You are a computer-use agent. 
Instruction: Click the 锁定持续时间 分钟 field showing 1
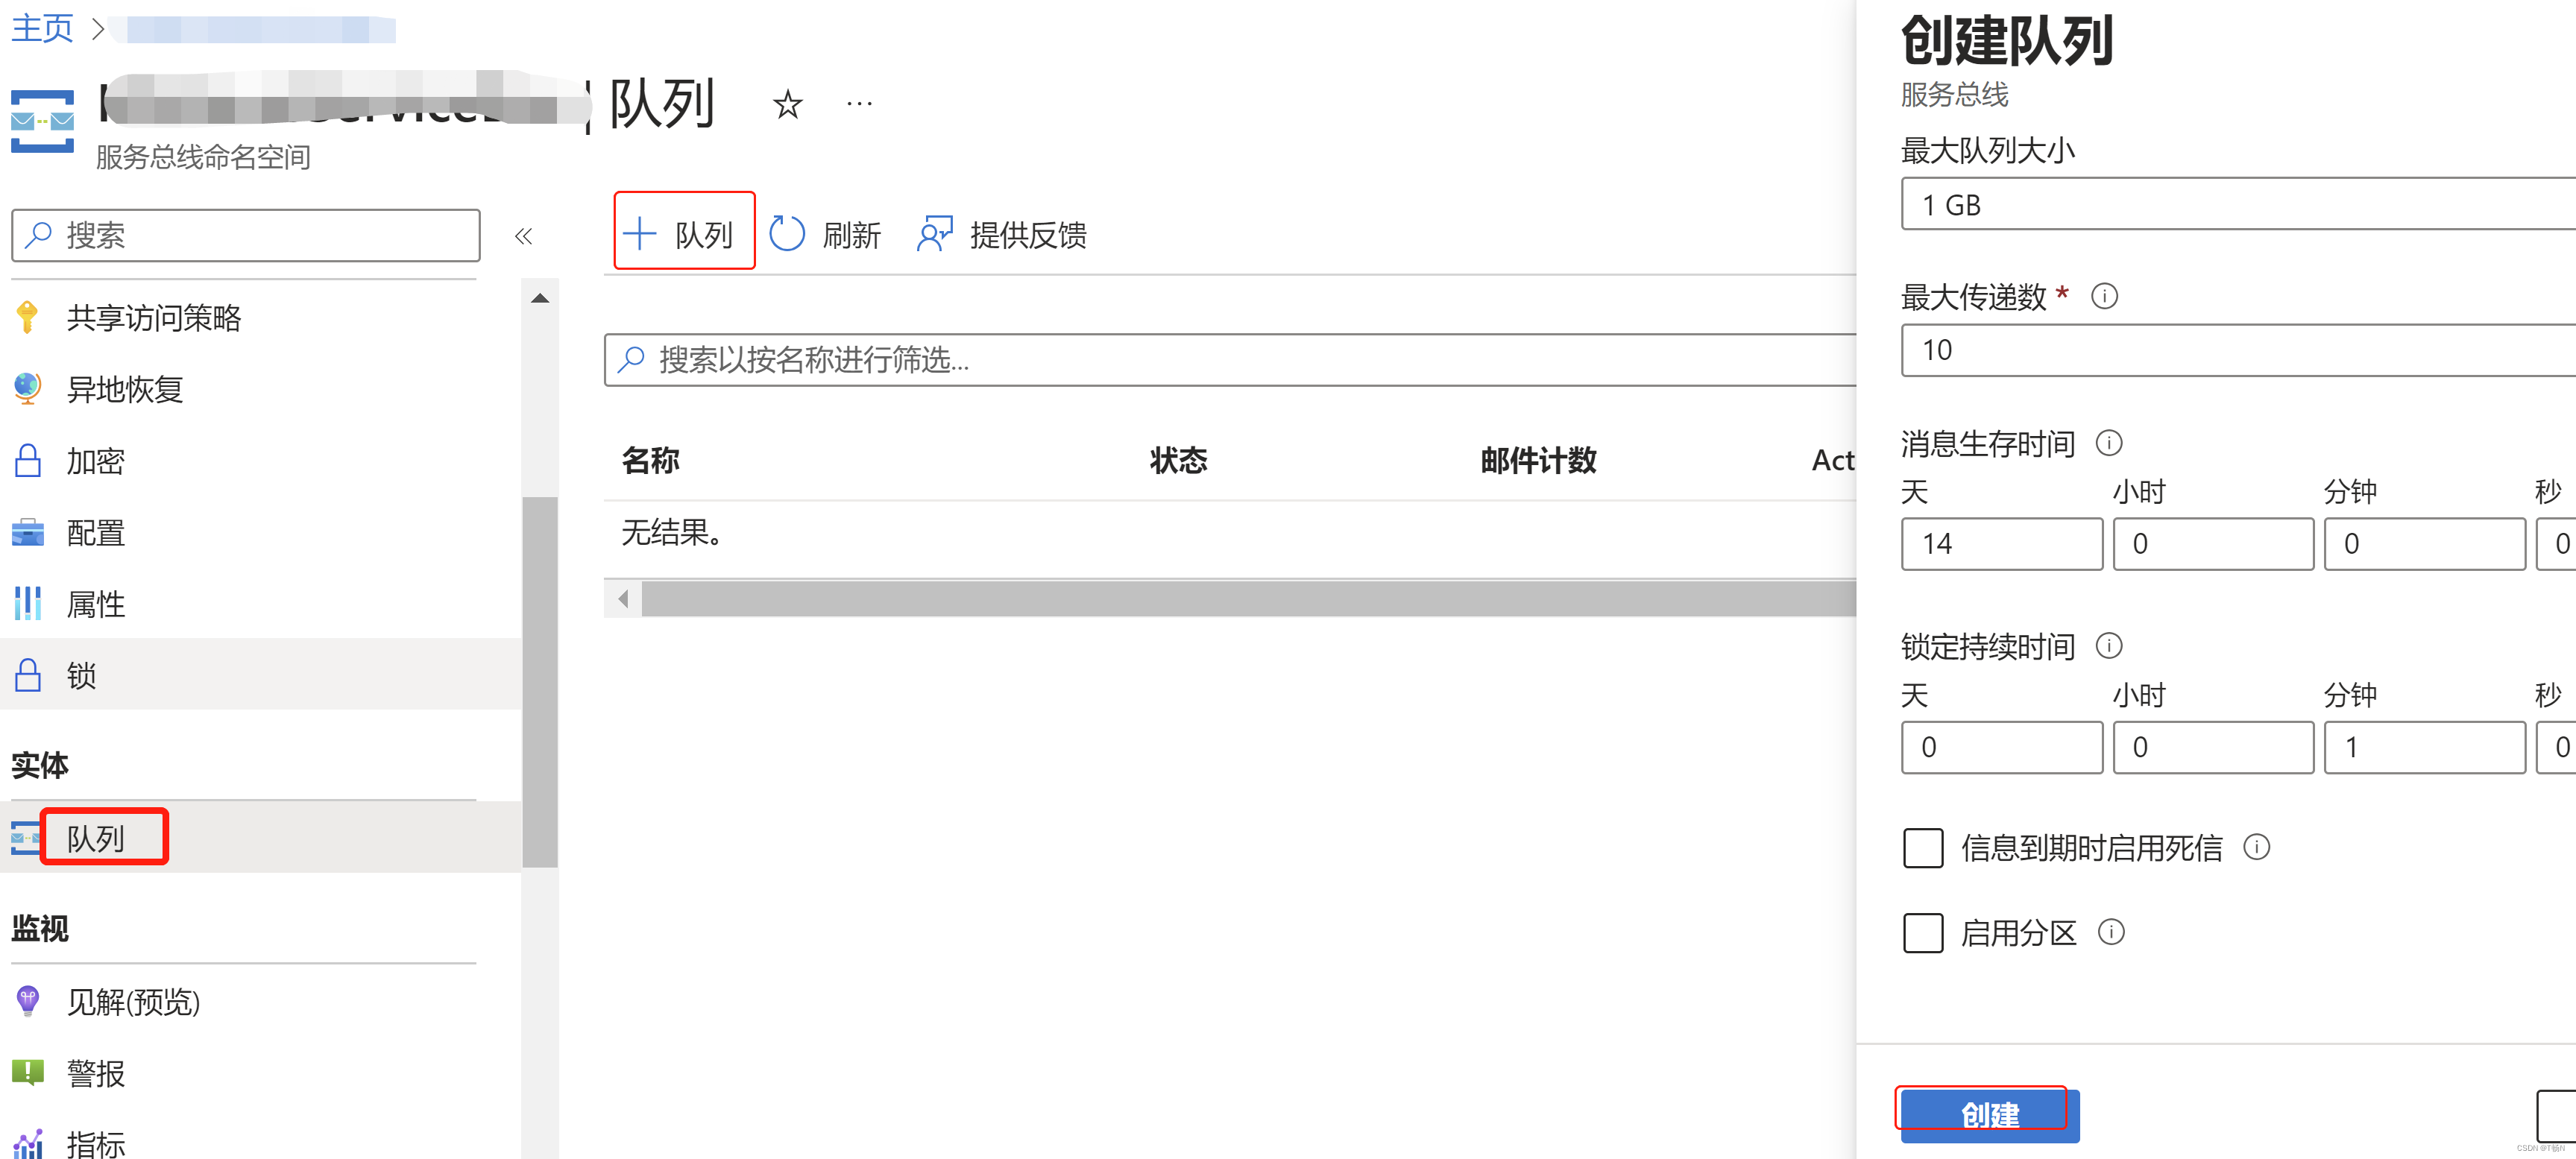pos(2425,747)
